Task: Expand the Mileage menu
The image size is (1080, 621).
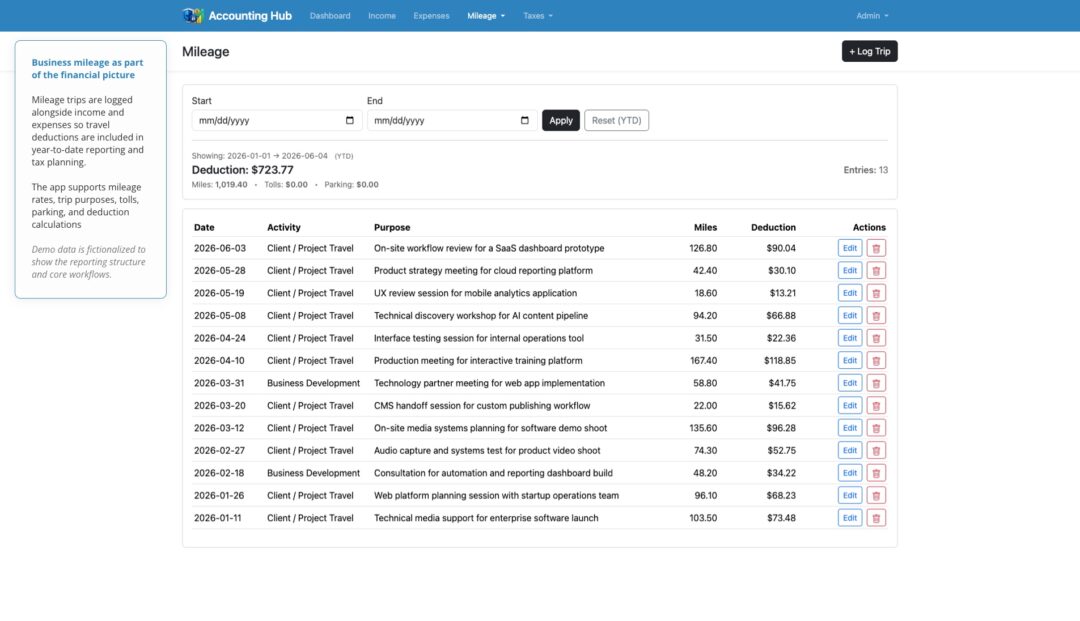Action: (486, 16)
